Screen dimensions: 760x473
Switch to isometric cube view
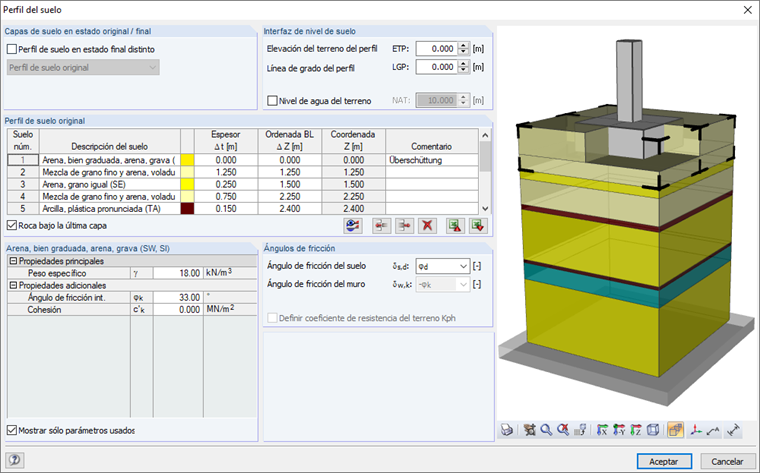coord(653,430)
